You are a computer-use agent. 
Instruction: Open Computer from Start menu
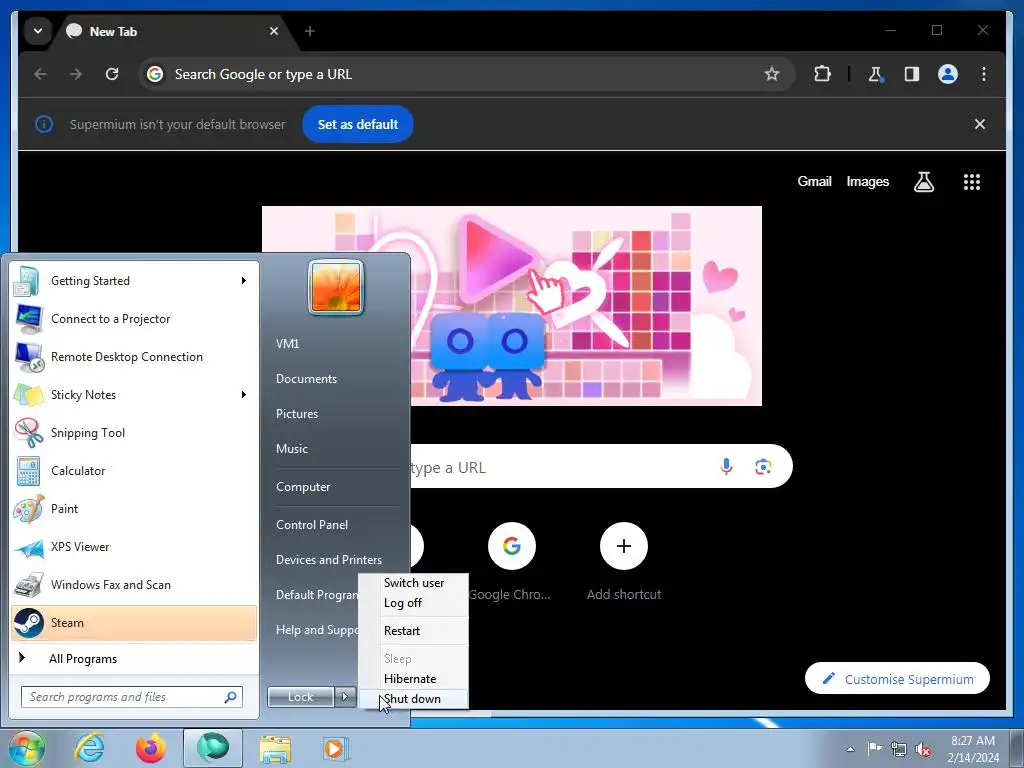click(303, 487)
